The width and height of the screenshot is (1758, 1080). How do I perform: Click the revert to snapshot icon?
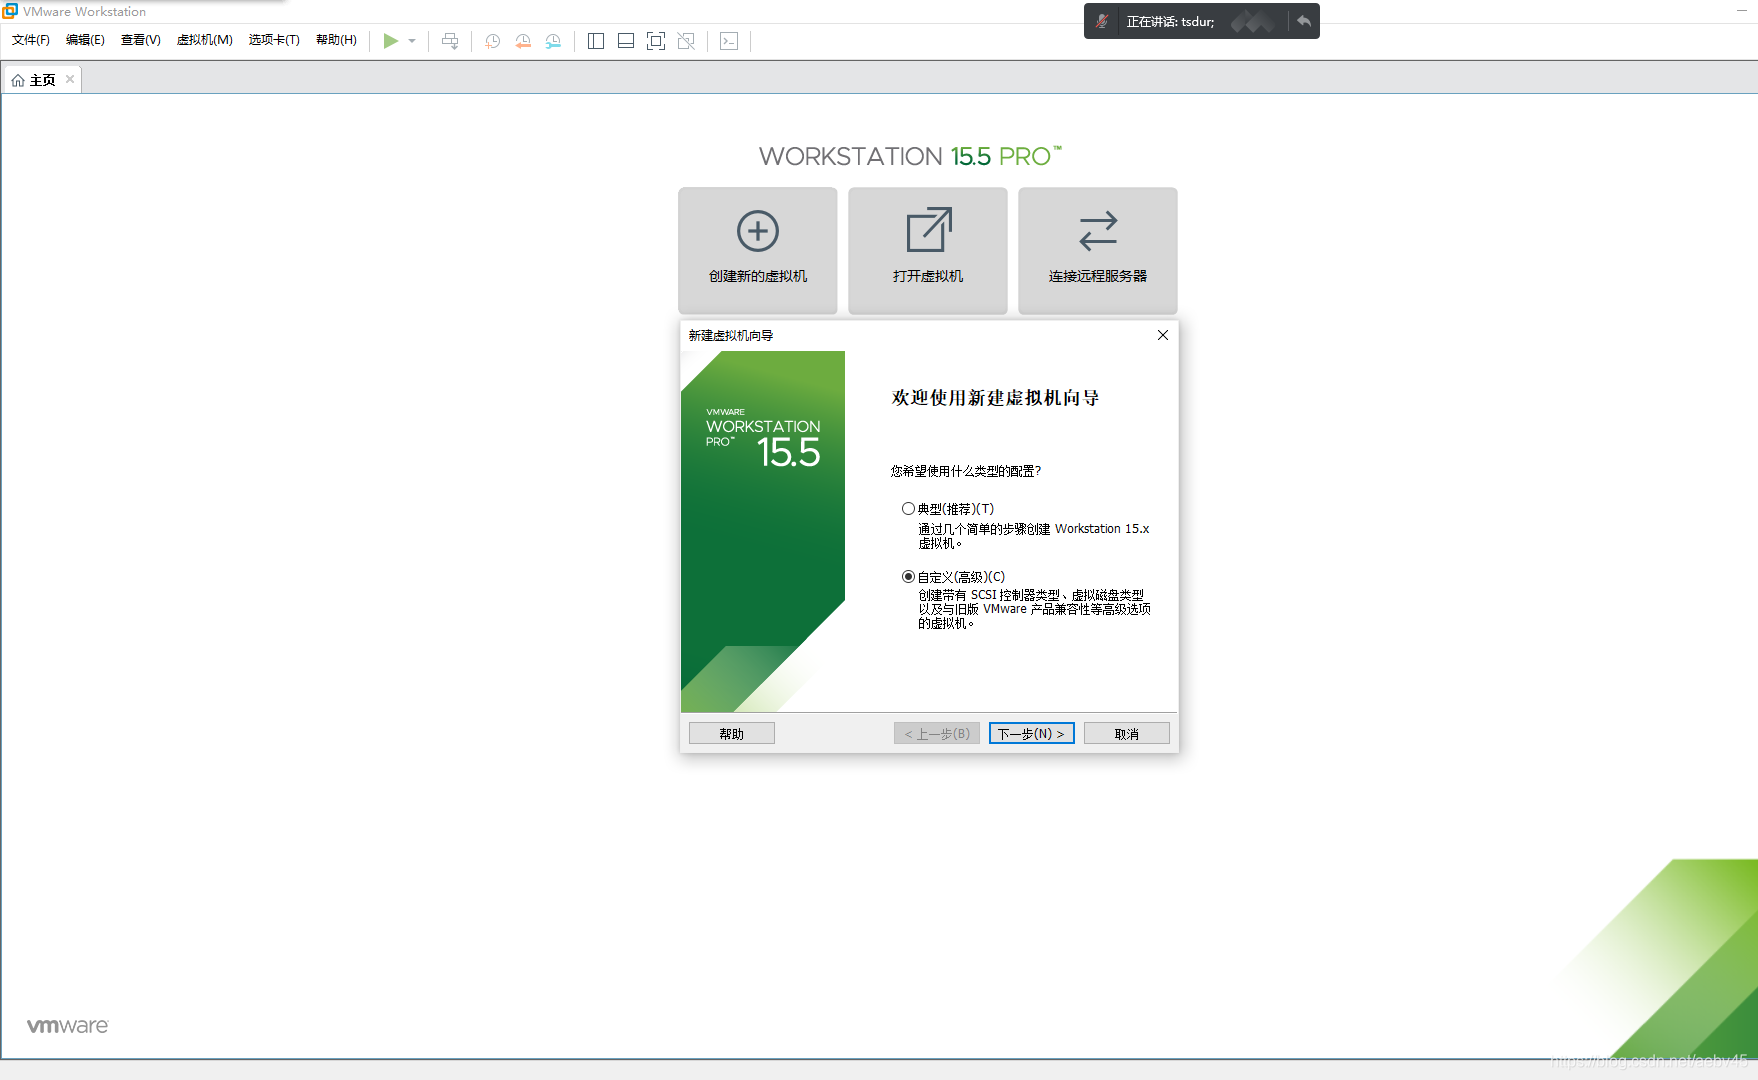[x=523, y=41]
